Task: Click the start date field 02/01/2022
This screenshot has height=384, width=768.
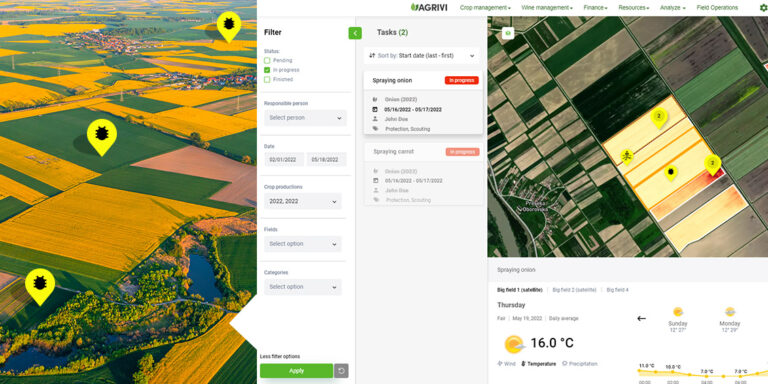Action: click(x=284, y=160)
